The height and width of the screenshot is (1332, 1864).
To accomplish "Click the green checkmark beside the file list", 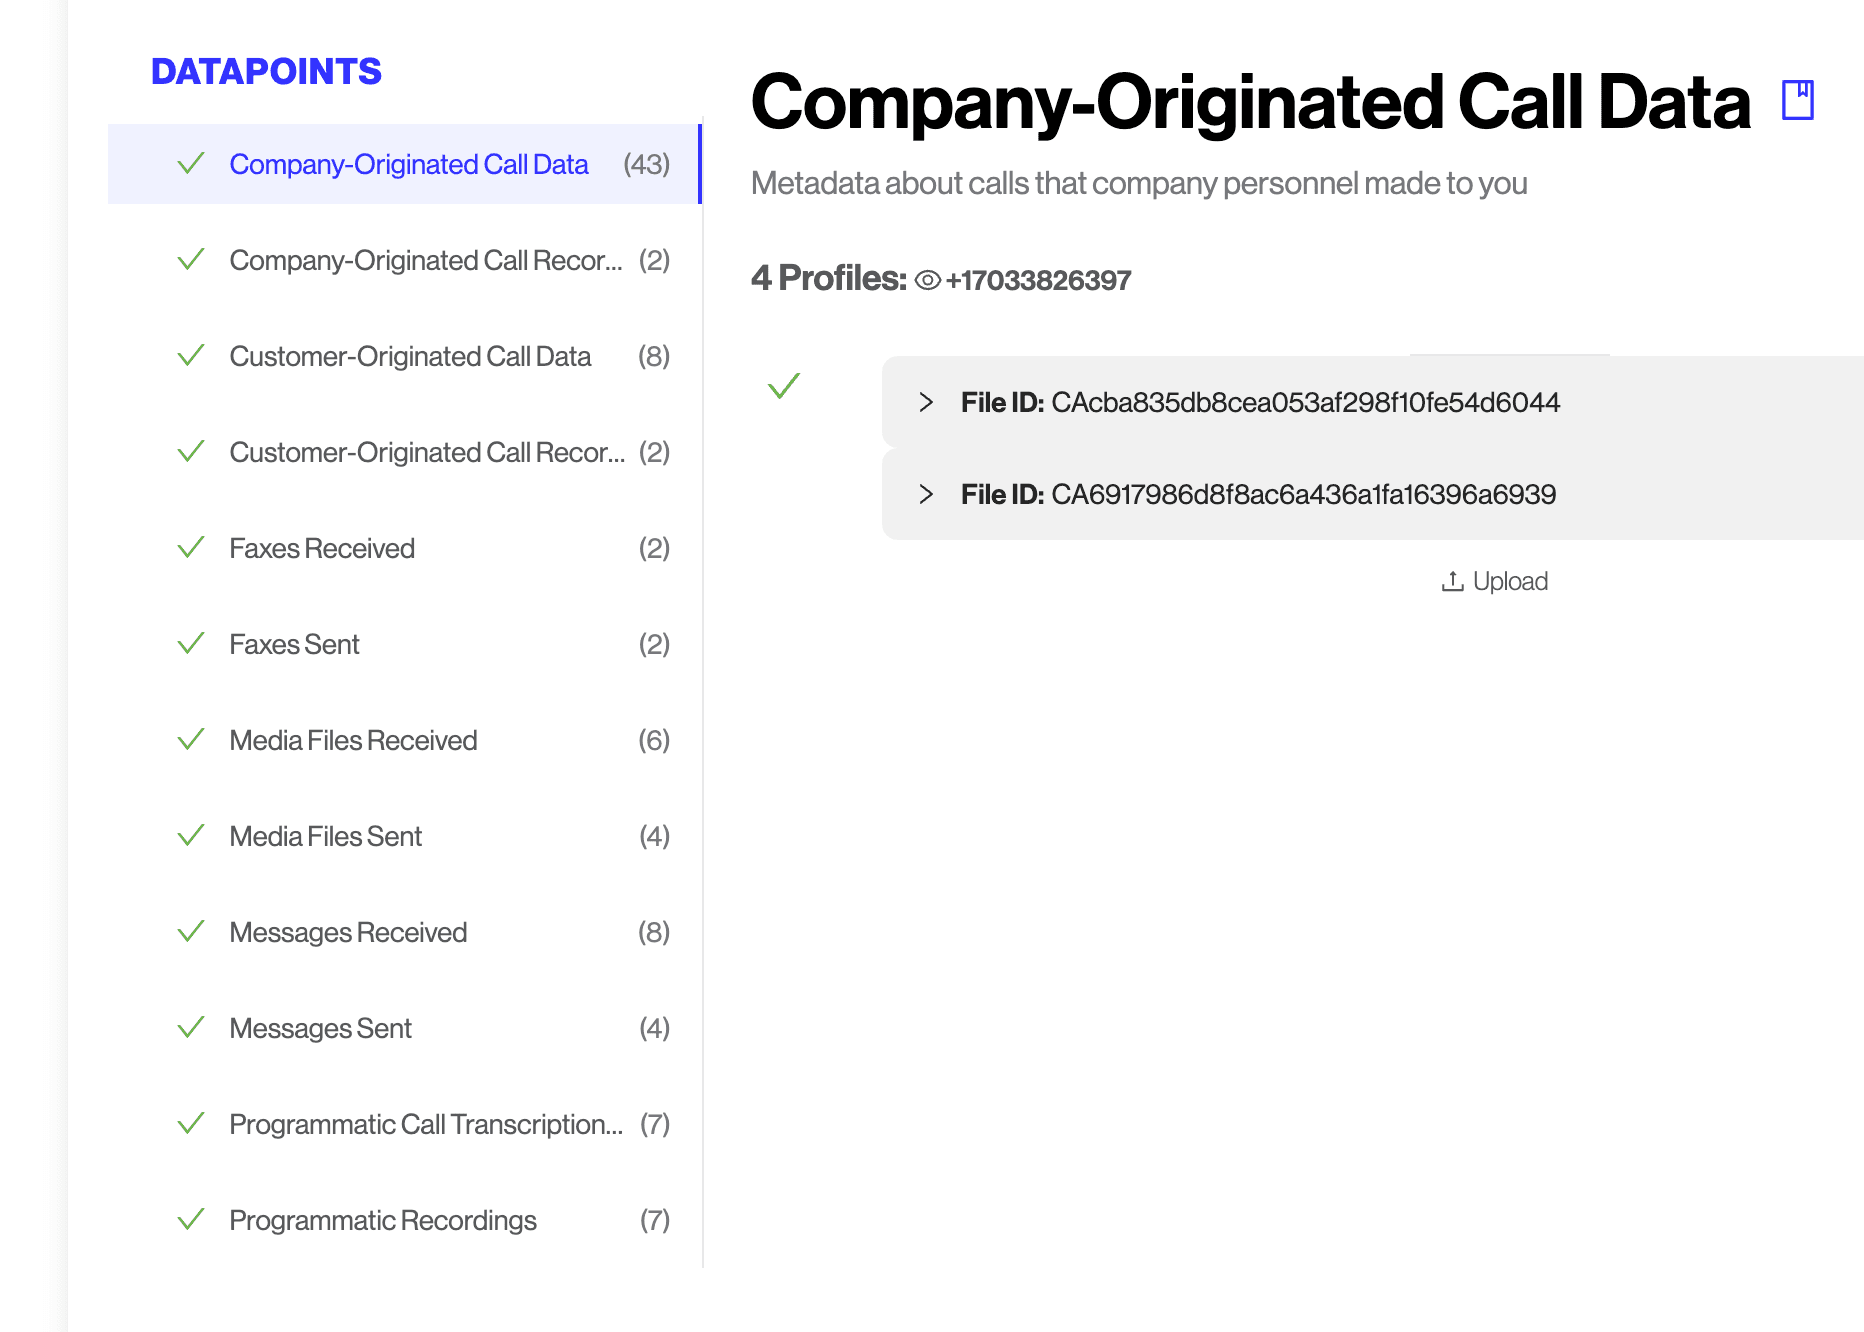I will click(784, 386).
